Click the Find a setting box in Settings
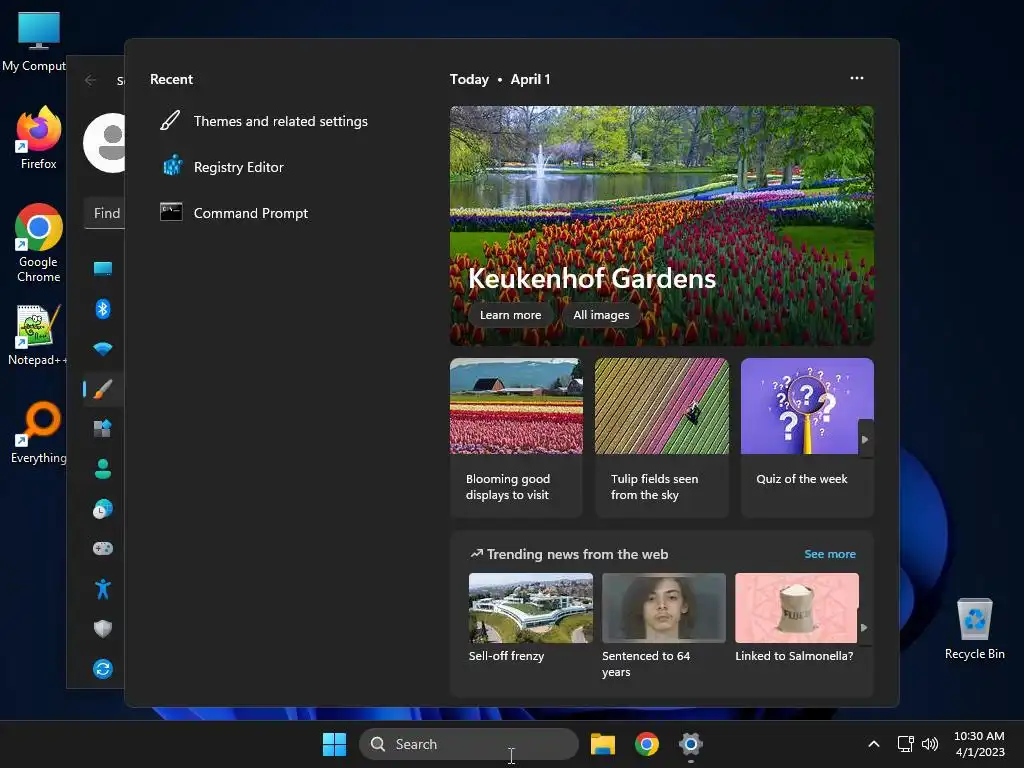The image size is (1024, 768). (104, 213)
